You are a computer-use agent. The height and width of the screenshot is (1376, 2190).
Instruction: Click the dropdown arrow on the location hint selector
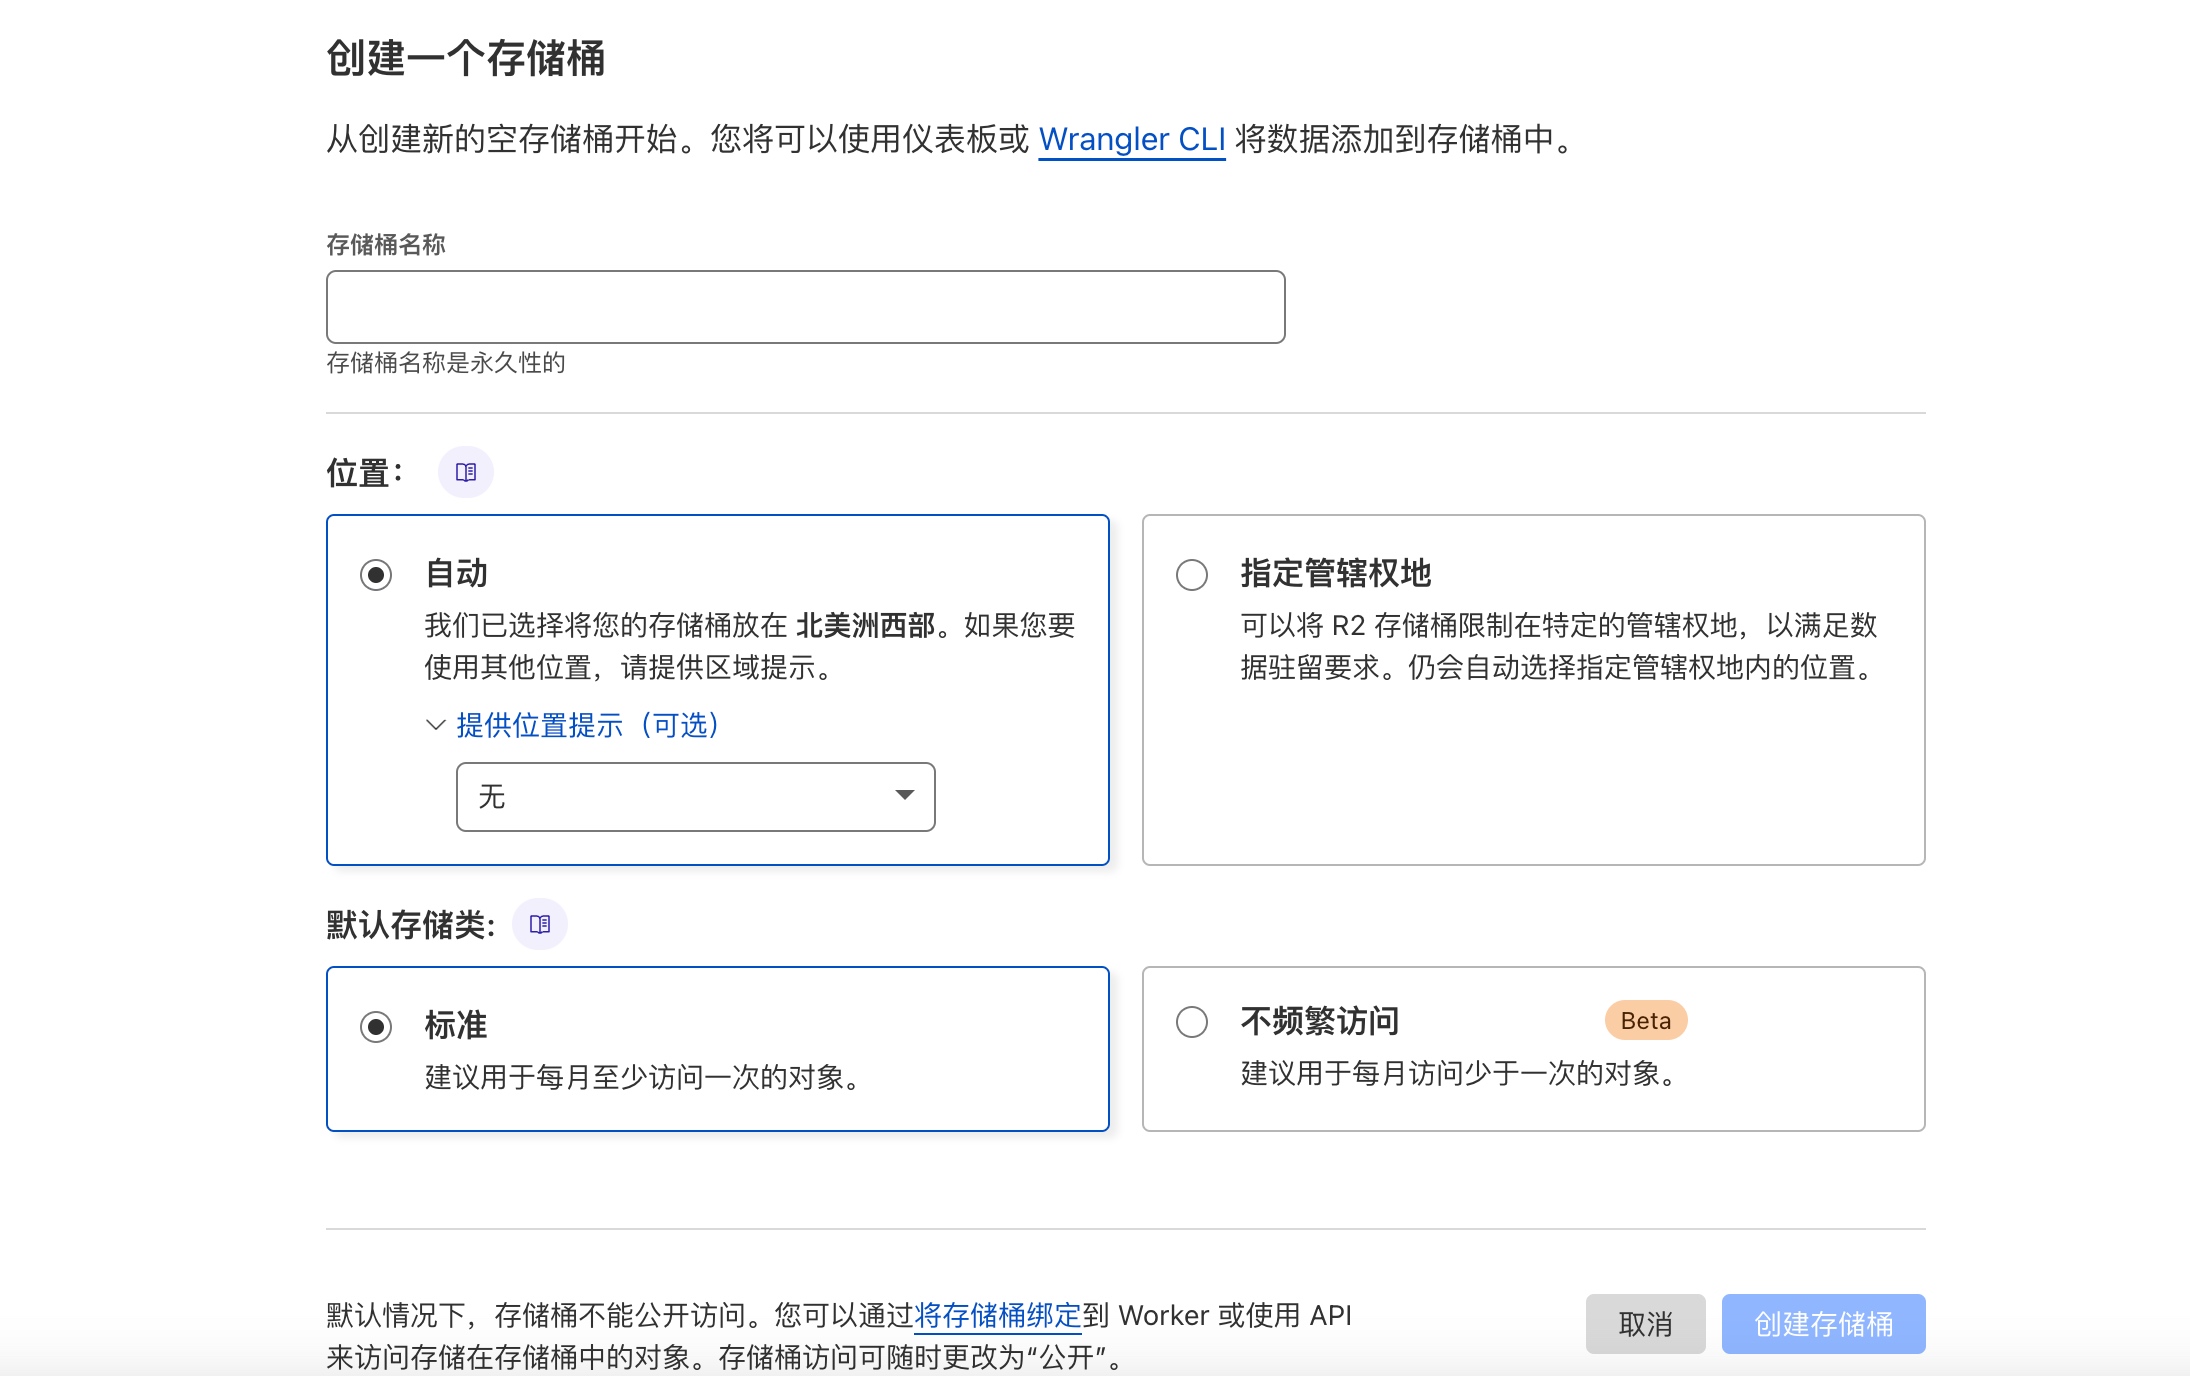[903, 796]
